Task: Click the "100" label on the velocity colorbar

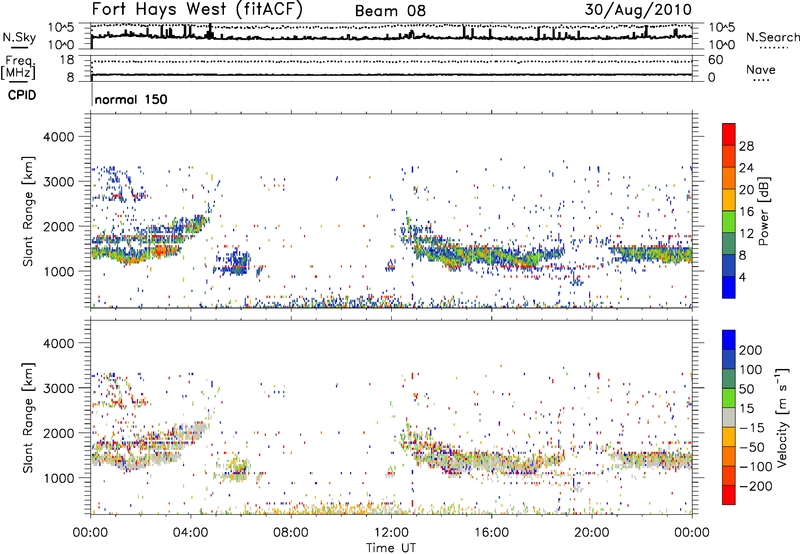Action: (751, 370)
